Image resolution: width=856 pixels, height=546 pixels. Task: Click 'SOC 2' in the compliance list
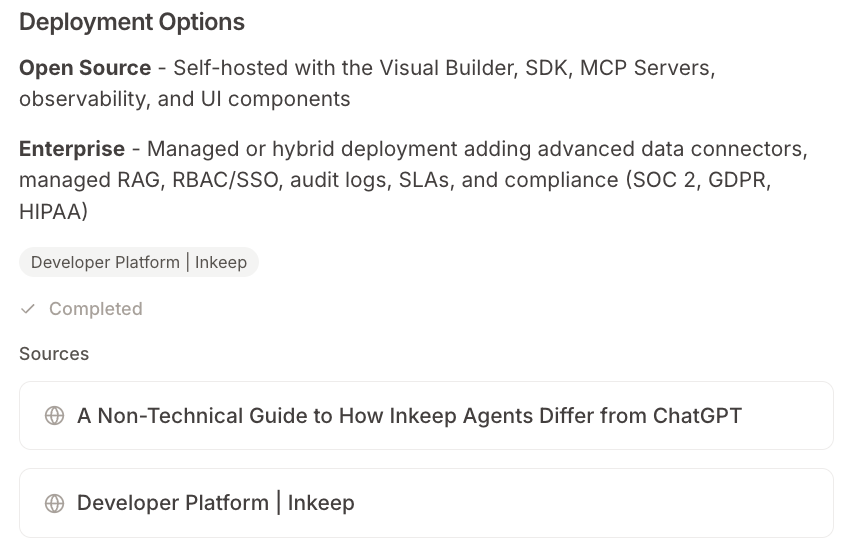664,180
